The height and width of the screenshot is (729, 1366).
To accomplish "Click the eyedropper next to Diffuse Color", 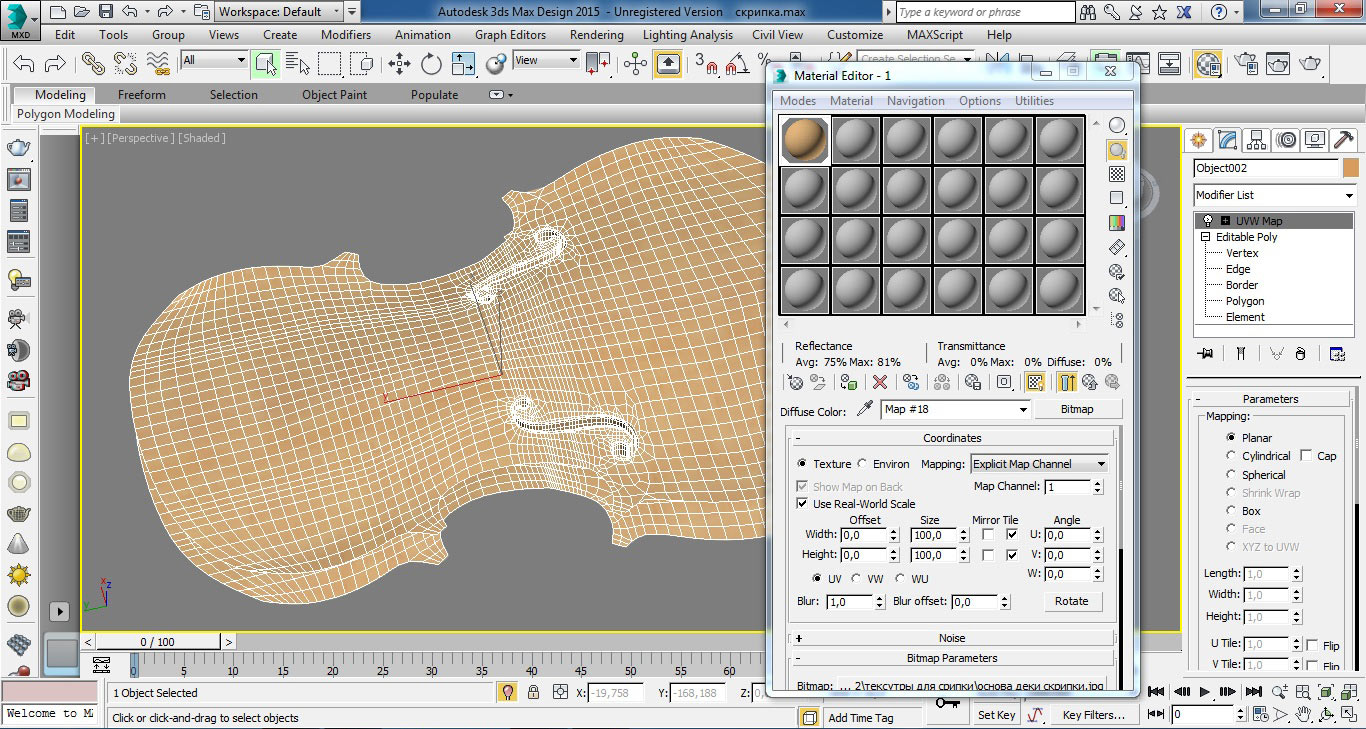I will [865, 410].
